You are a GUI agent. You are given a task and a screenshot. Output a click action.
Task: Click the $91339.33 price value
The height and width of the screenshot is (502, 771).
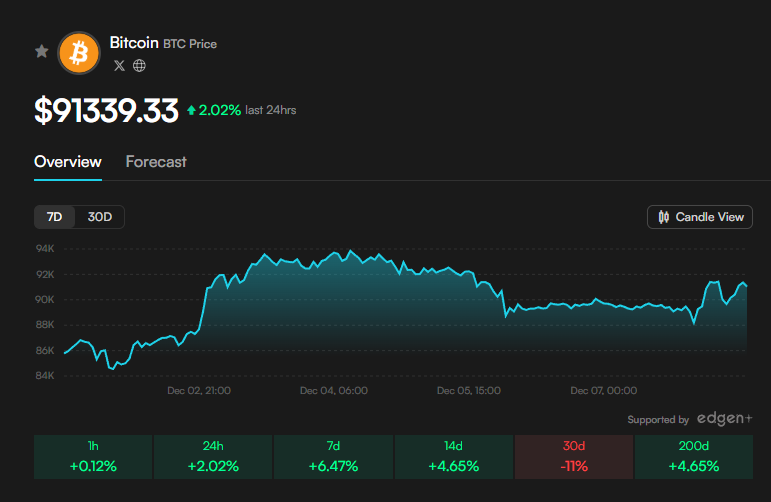[x=106, y=110]
